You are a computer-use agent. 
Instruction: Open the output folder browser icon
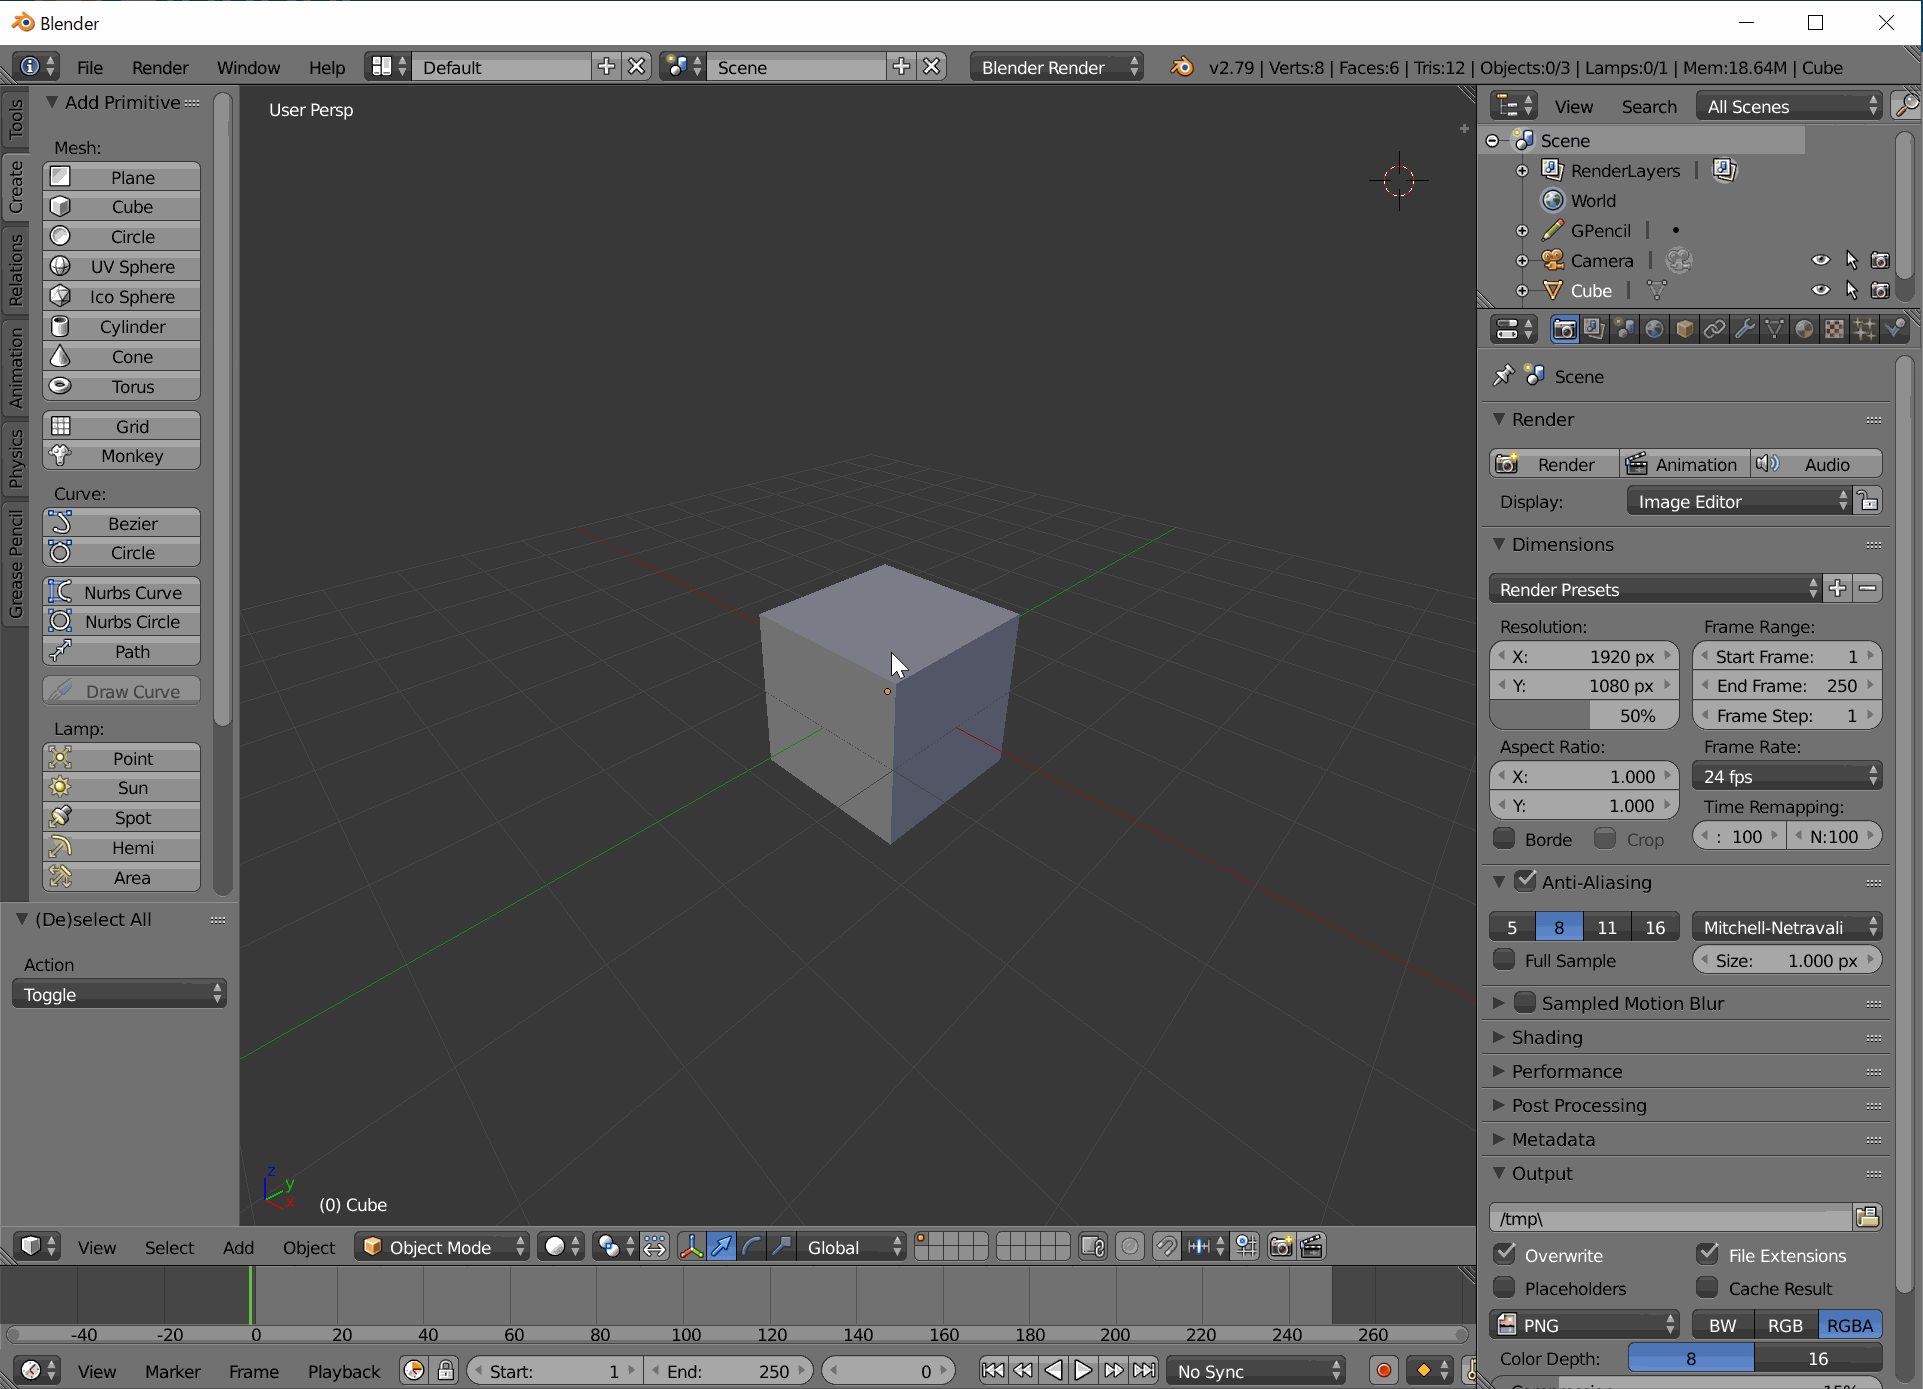[x=1867, y=1217]
